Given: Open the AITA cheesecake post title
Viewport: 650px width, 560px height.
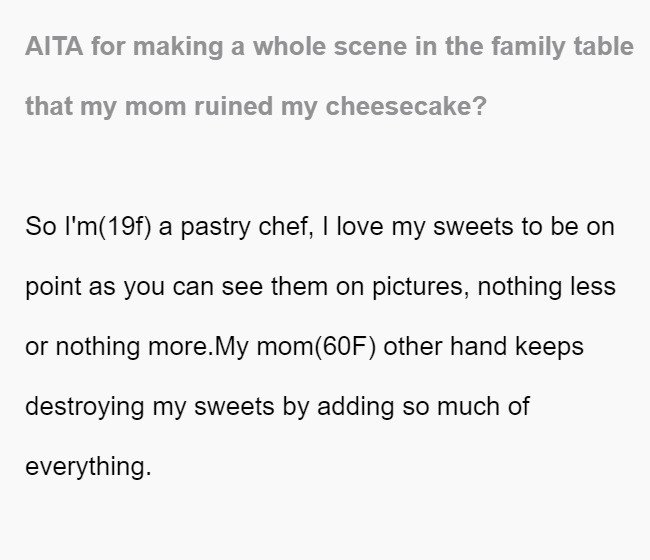Looking at the screenshot, I should pyautogui.click(x=330, y=76).
